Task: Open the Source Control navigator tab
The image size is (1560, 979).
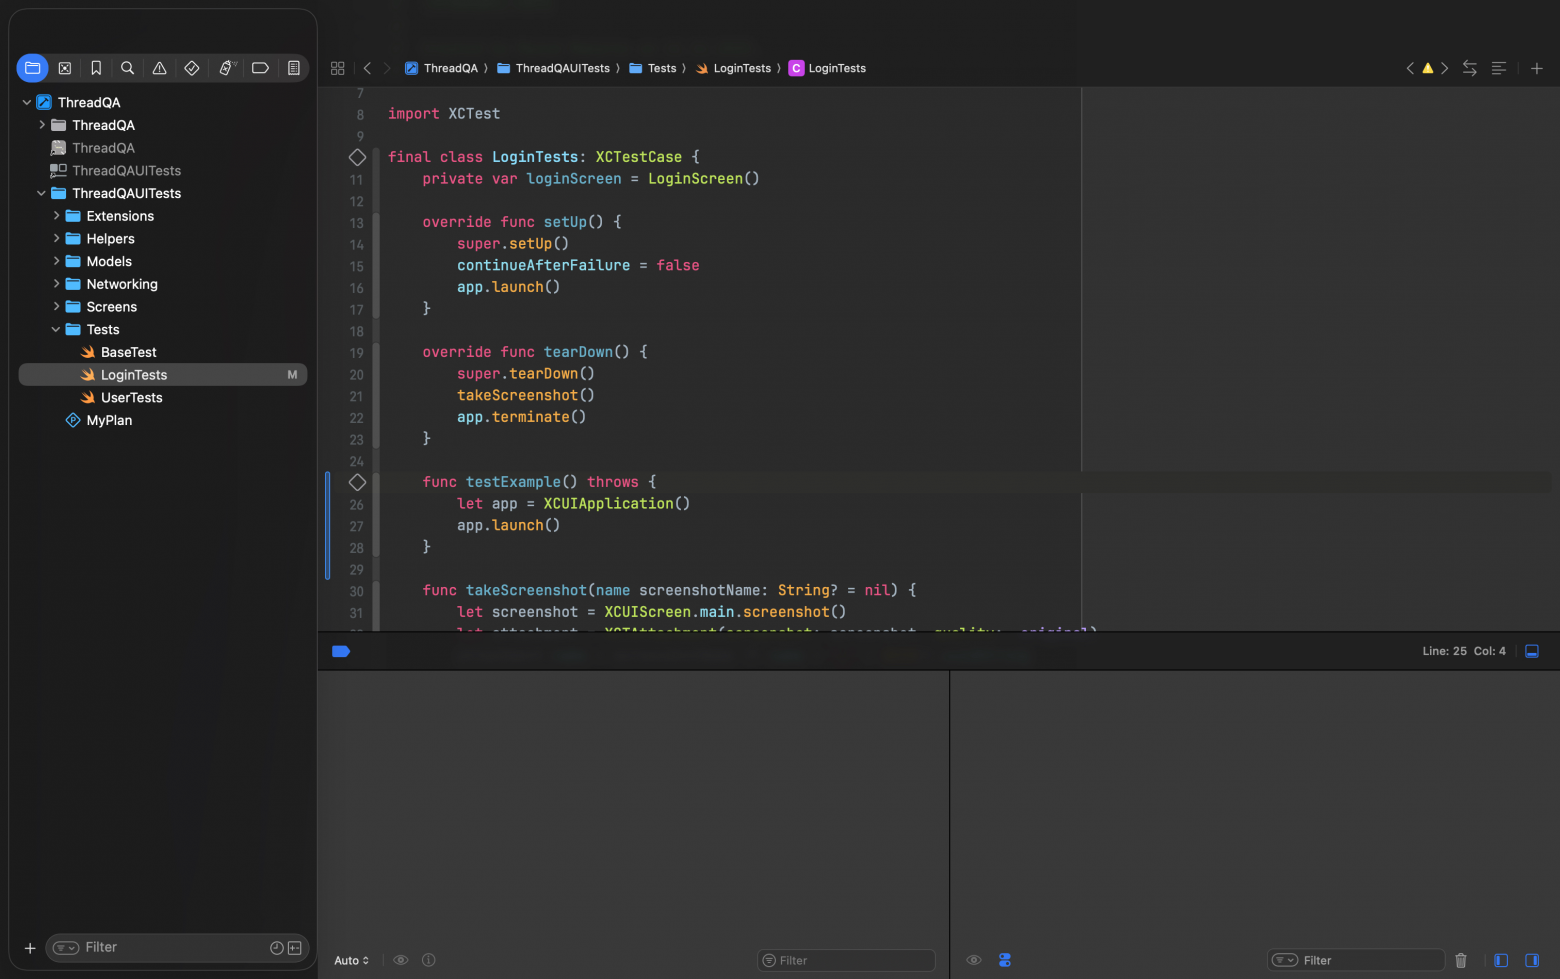Action: 65,68
